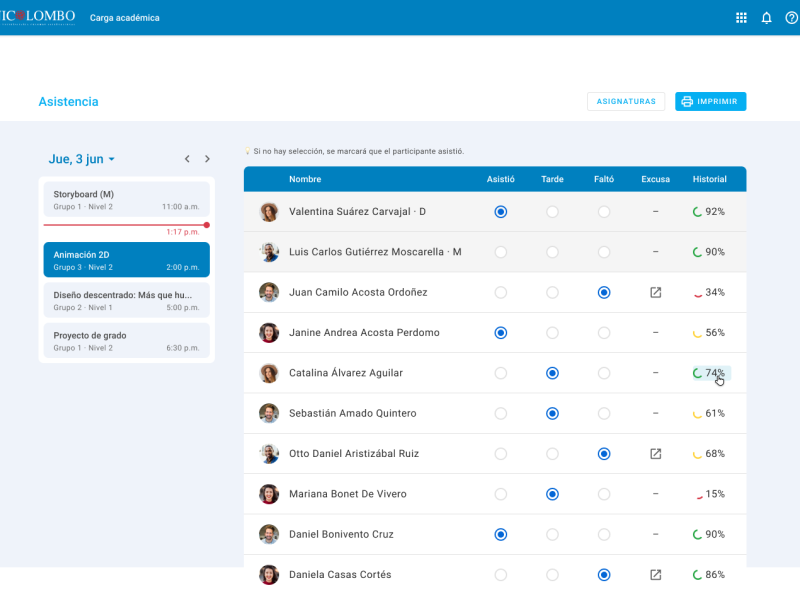Open Otto Daniel's excuse link icon
This screenshot has width=800, height=595.
(655, 453)
